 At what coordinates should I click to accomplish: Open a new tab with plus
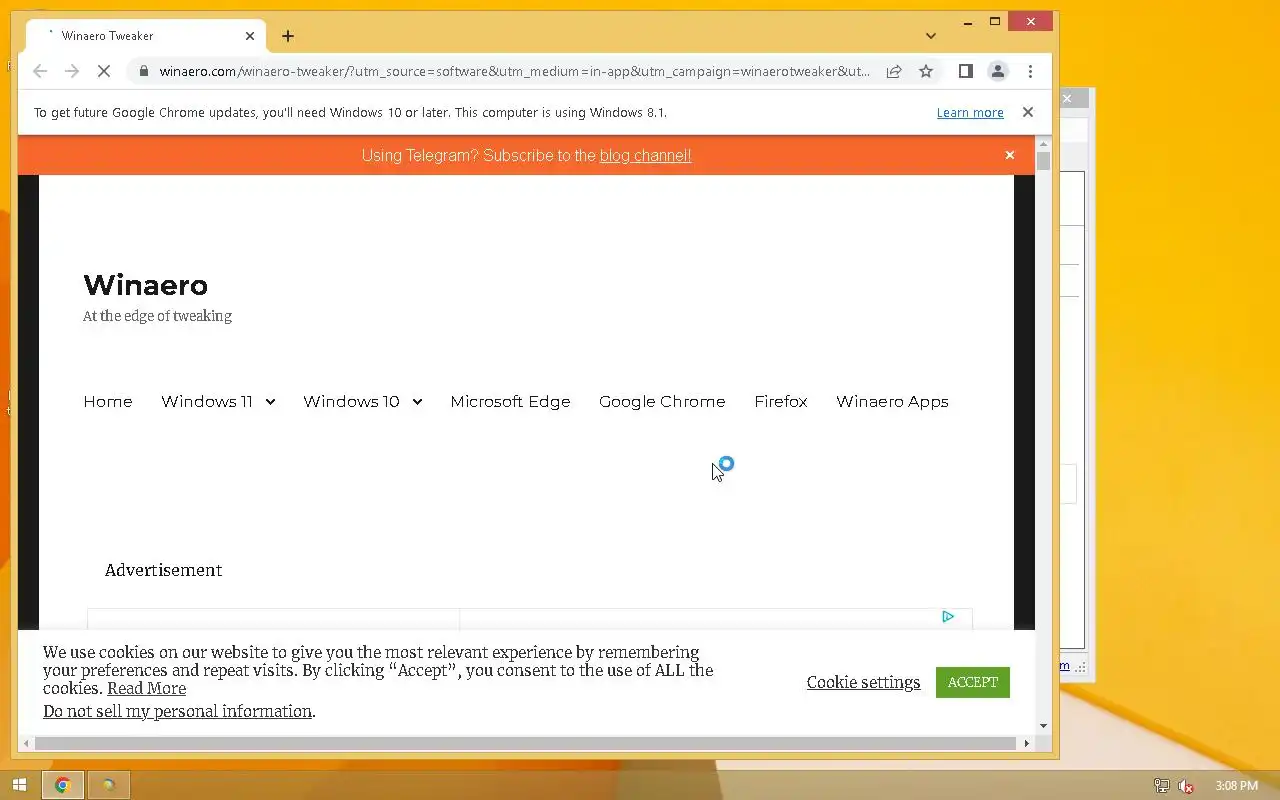pos(288,36)
